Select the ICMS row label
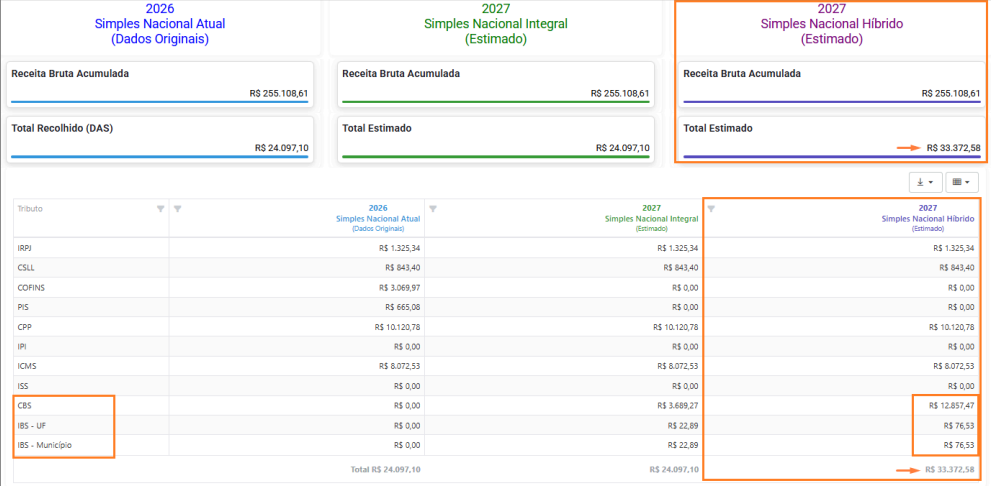This screenshot has width=991, height=486. pyautogui.click(x=25, y=366)
